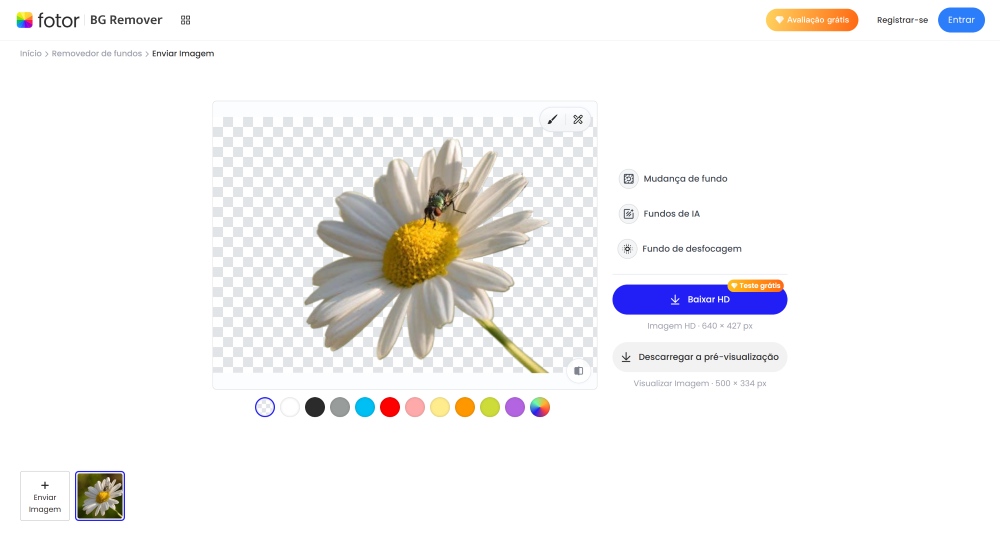The width and height of the screenshot is (1000, 541).
Task: Open Mudança de fundo option
Action: (x=673, y=179)
